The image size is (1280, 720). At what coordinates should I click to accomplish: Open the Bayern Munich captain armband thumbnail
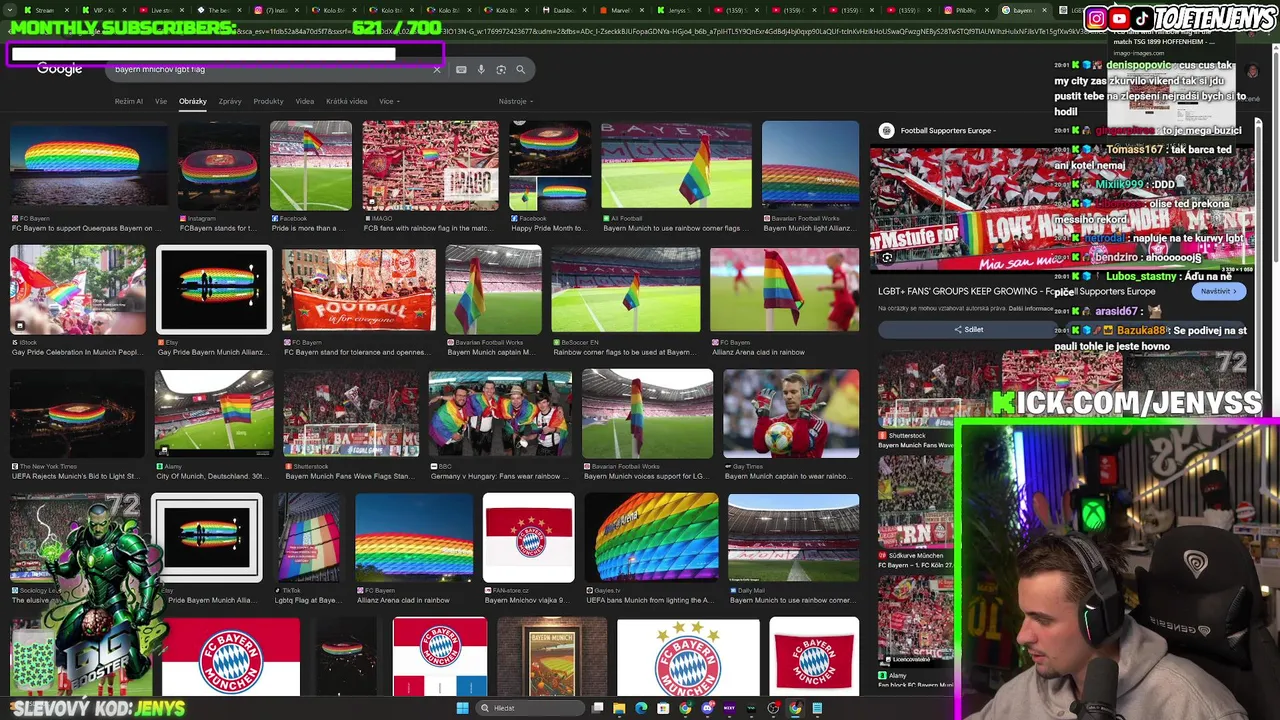[493, 289]
